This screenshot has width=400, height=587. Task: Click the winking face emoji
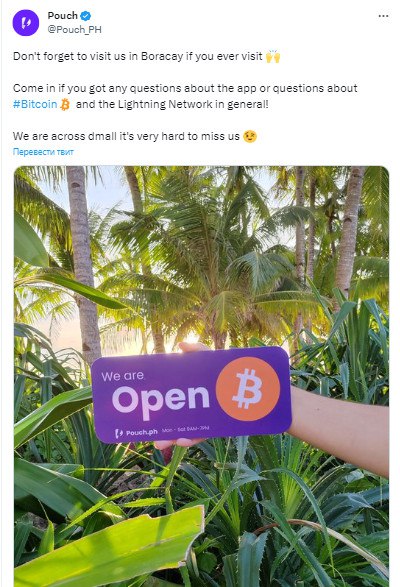click(250, 136)
